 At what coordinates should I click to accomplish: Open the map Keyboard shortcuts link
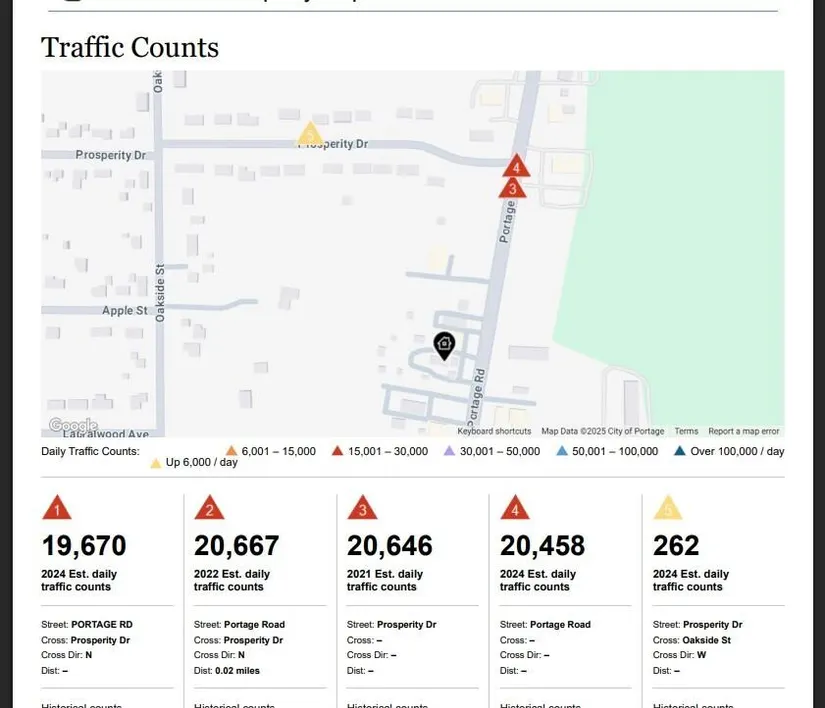pos(494,432)
